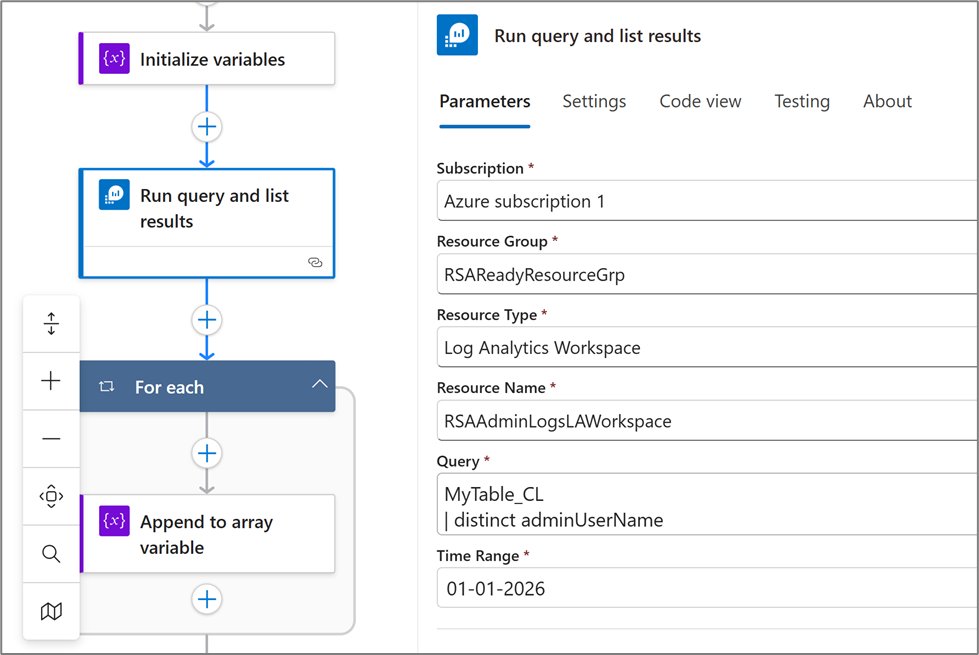The image size is (979, 655).
Task: Insert action between Run query and For each
Action: click(207, 320)
